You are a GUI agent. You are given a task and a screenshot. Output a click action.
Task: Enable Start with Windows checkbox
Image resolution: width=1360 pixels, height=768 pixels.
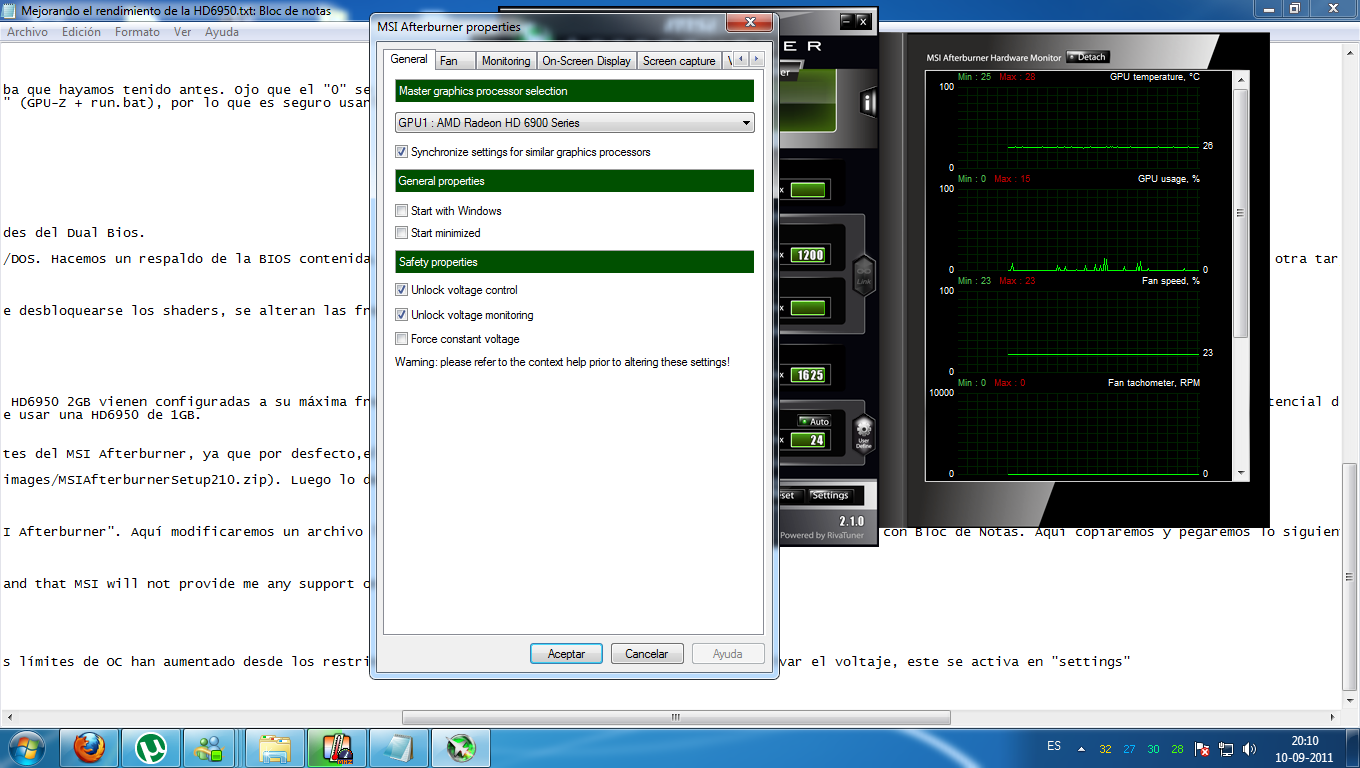401,211
